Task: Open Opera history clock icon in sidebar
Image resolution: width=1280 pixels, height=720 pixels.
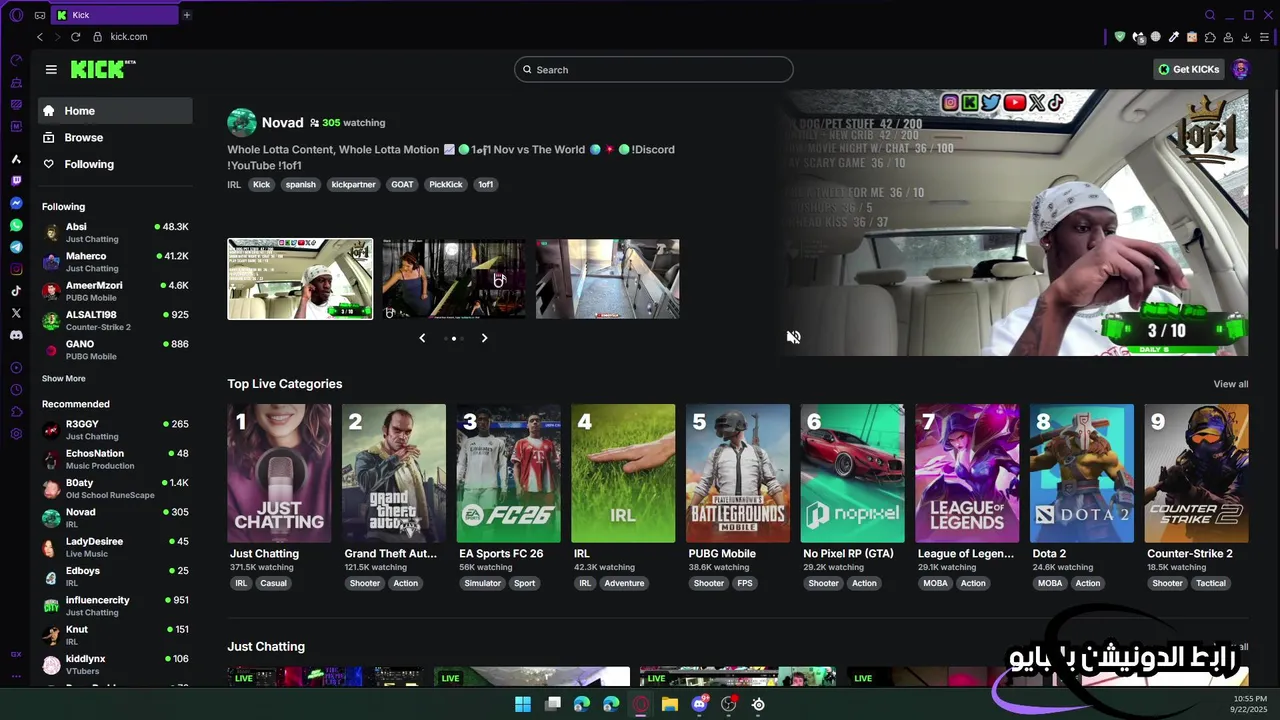Action: click(16, 390)
